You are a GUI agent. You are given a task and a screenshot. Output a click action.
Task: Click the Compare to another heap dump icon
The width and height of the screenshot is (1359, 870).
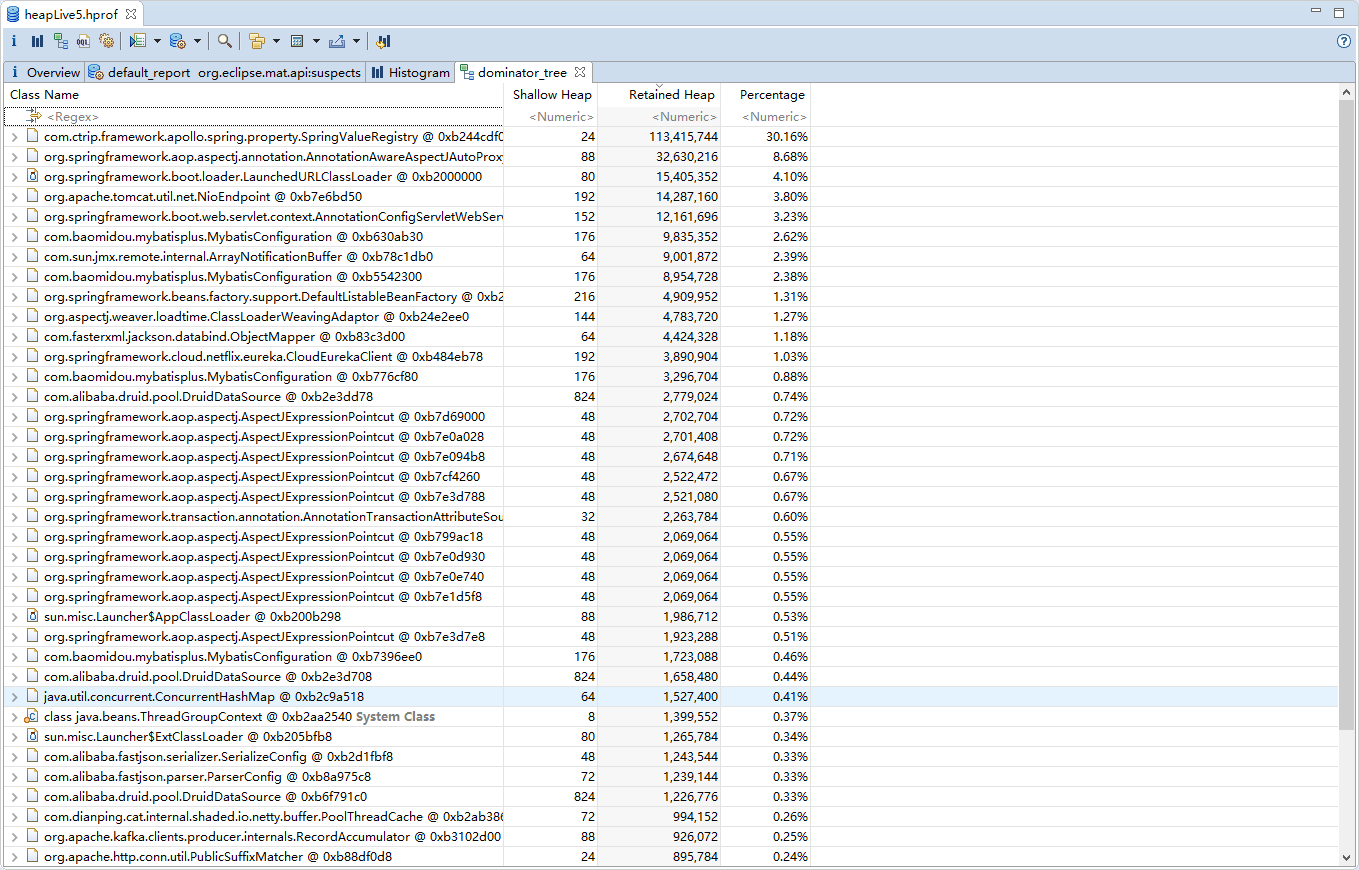[383, 41]
